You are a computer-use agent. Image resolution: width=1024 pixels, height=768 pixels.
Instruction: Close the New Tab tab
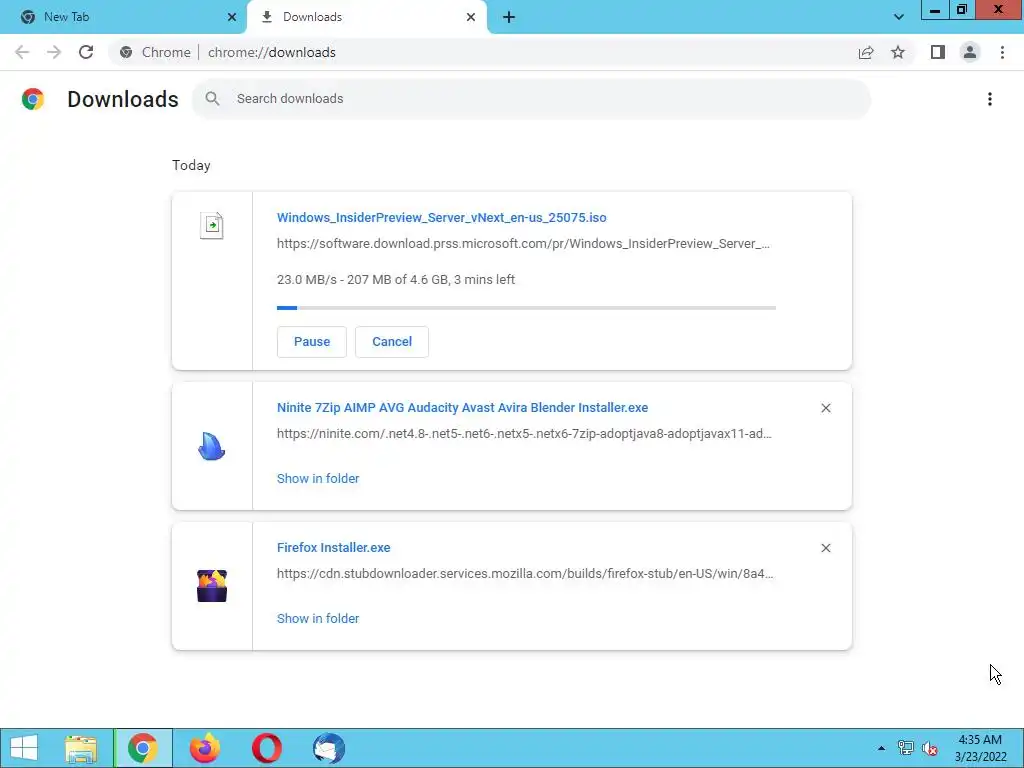[x=232, y=17]
